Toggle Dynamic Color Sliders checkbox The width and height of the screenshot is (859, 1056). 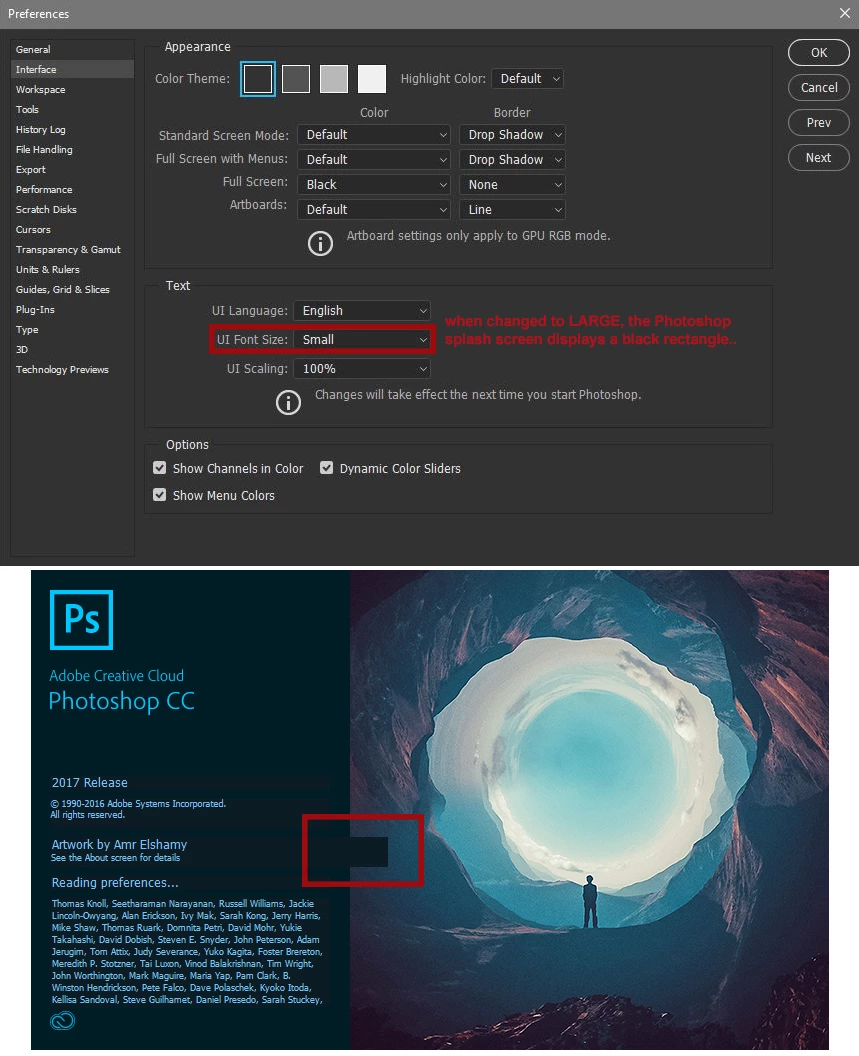coord(327,468)
